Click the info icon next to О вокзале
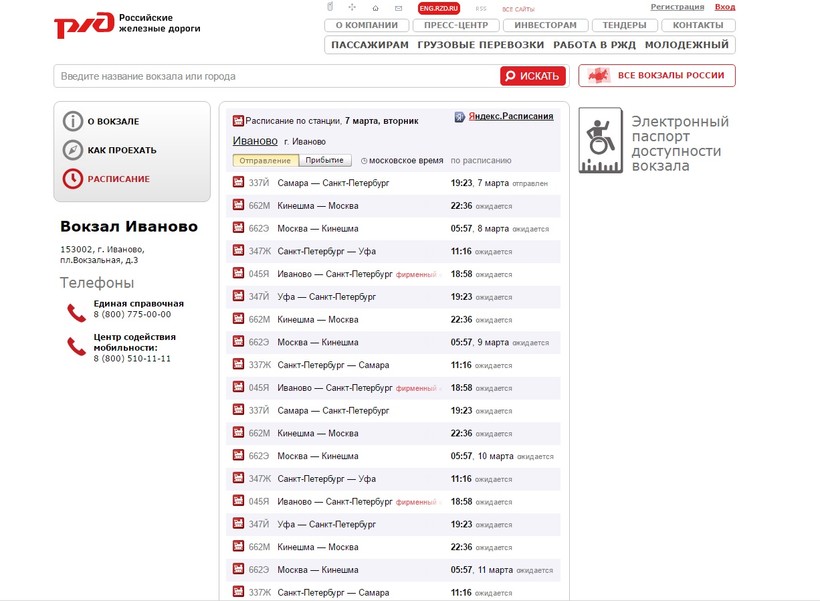 click(73, 121)
